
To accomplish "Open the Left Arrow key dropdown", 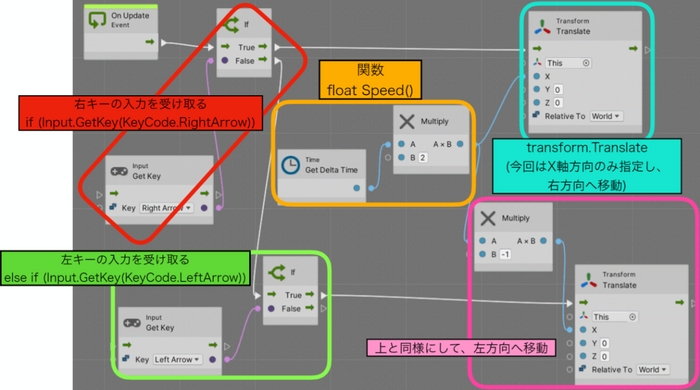I will pyautogui.click(x=178, y=360).
